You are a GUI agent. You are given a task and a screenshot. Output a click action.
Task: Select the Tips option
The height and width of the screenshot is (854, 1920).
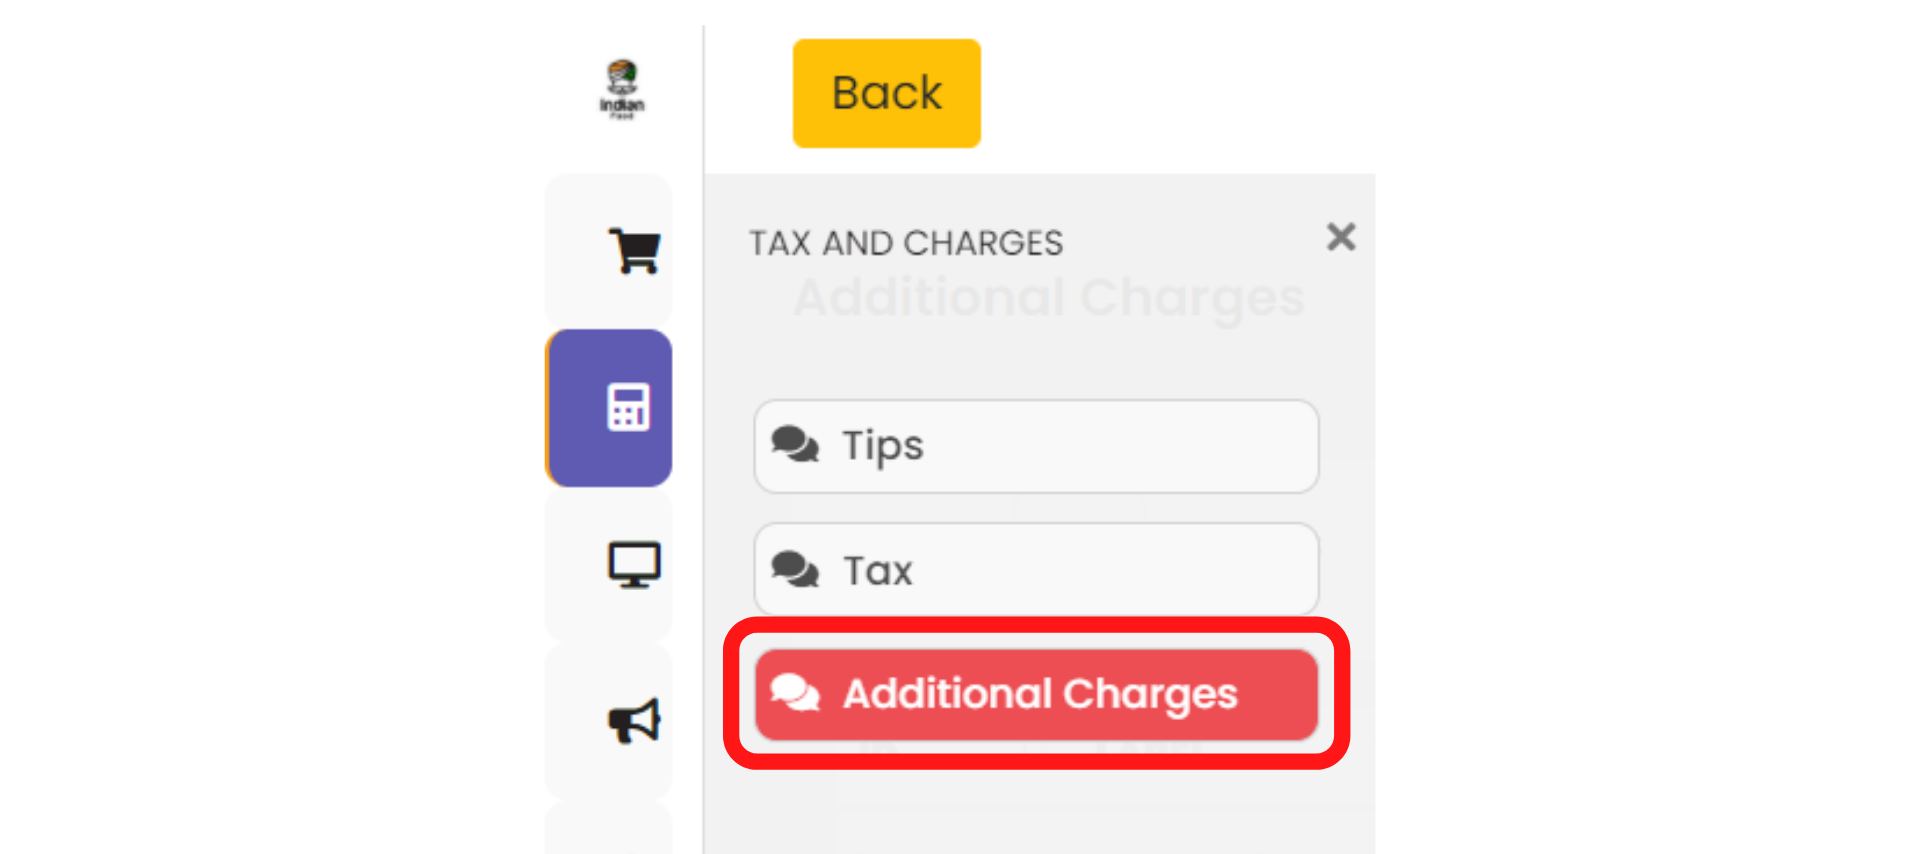1036,446
